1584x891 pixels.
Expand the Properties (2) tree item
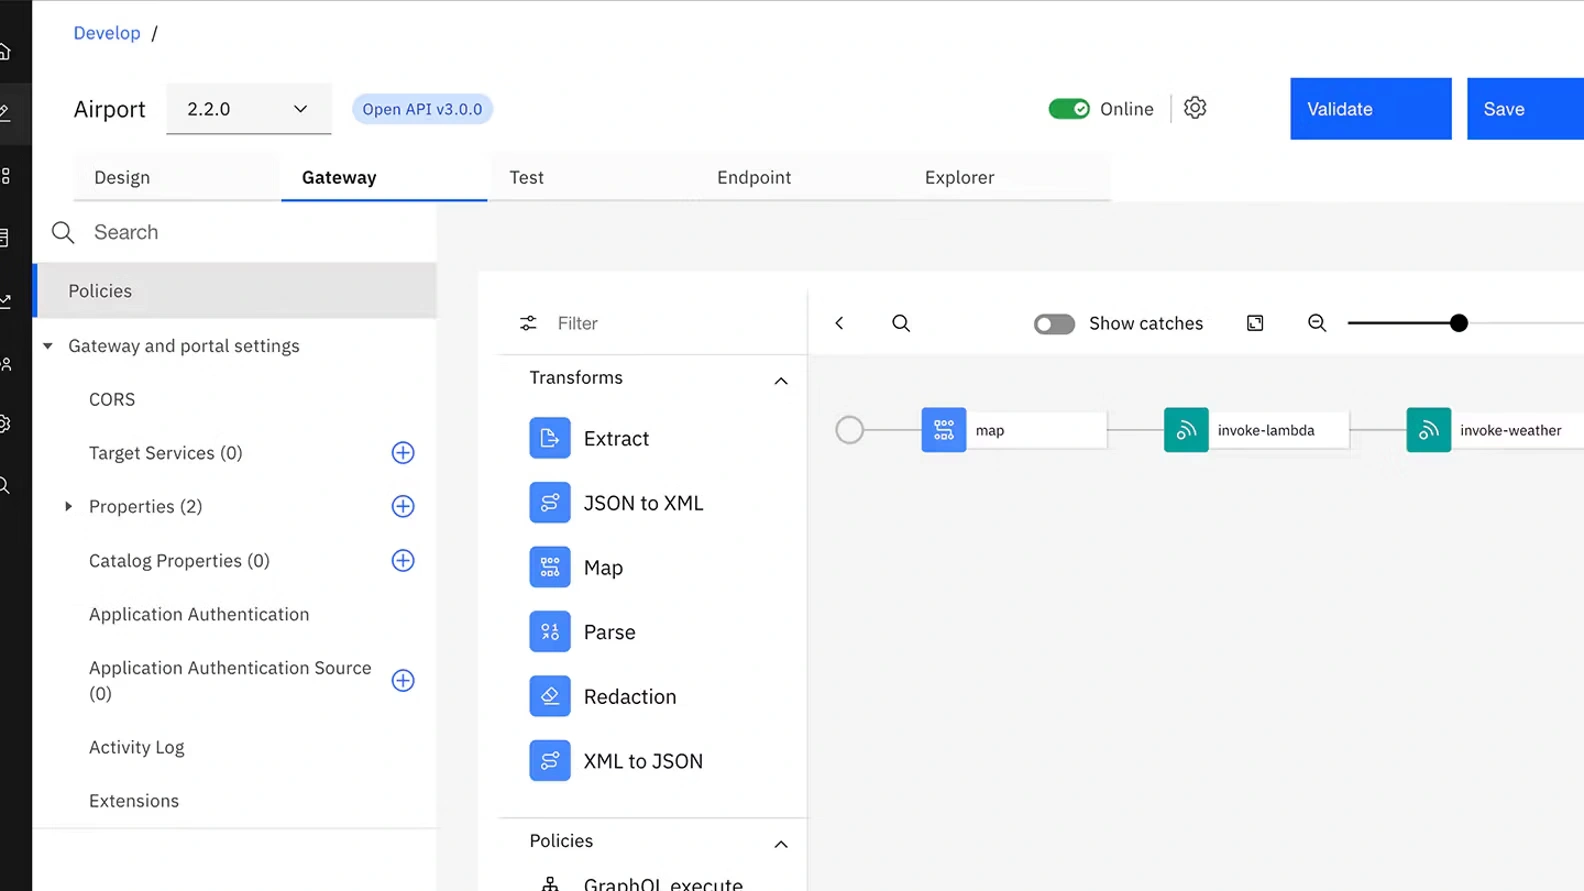click(69, 507)
